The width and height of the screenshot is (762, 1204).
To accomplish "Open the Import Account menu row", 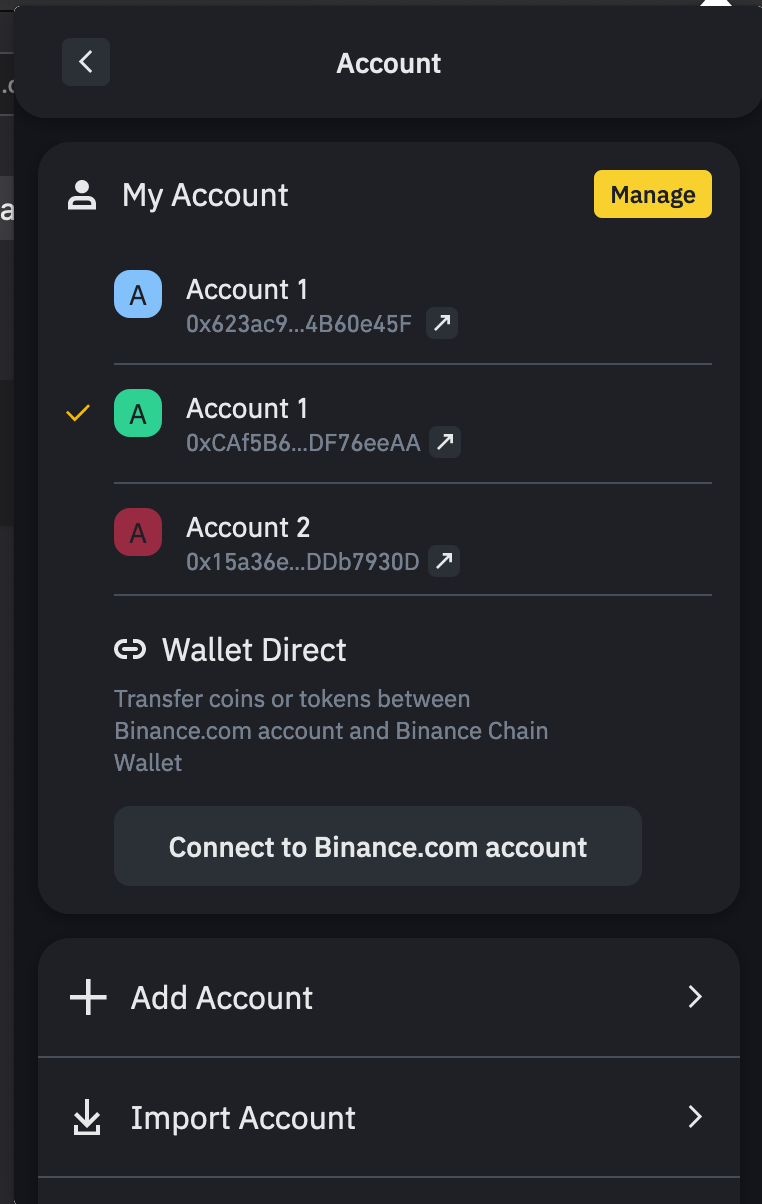I will (x=389, y=1117).
